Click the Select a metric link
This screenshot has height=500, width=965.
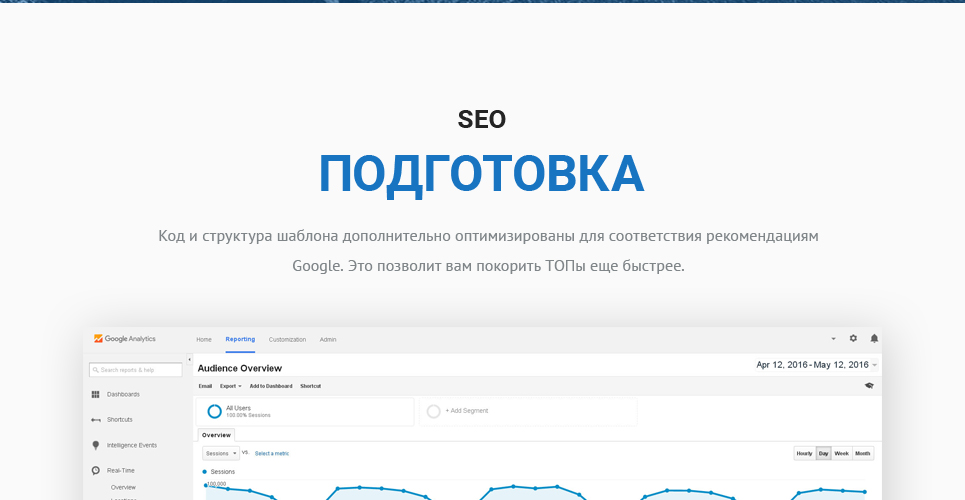point(272,453)
